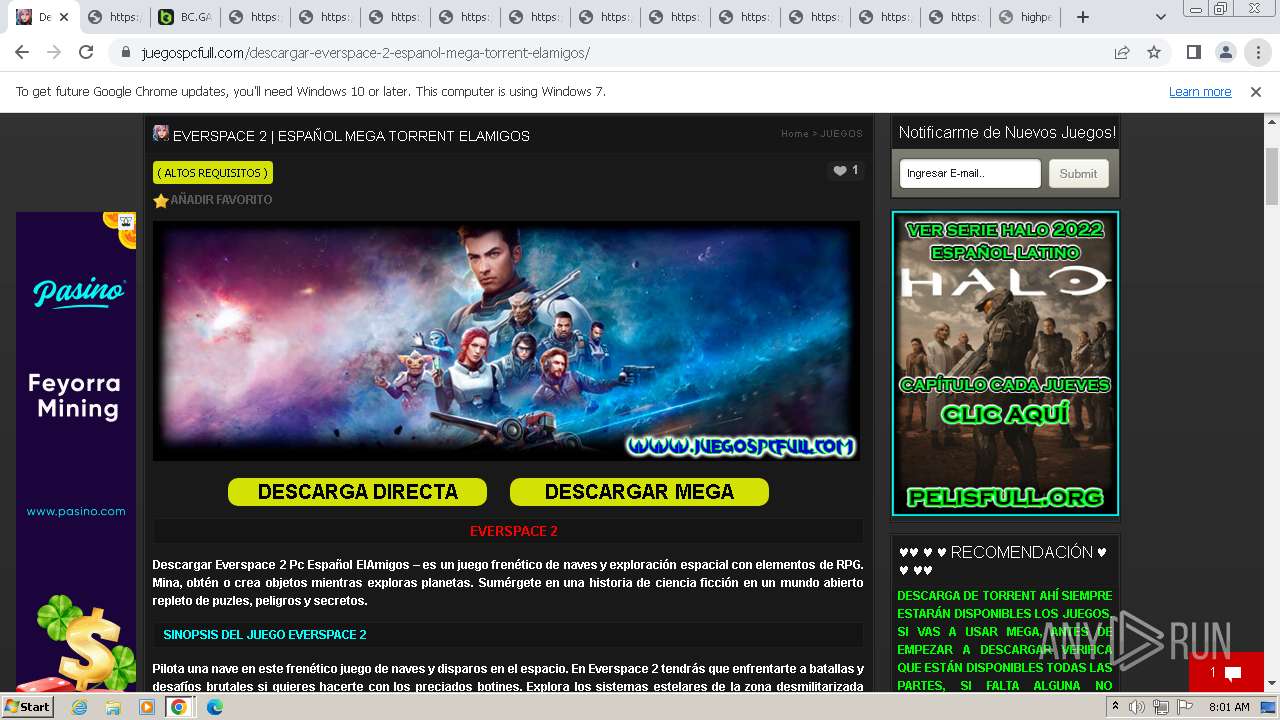
Task: Go forward to the next page
Action: 54,52
